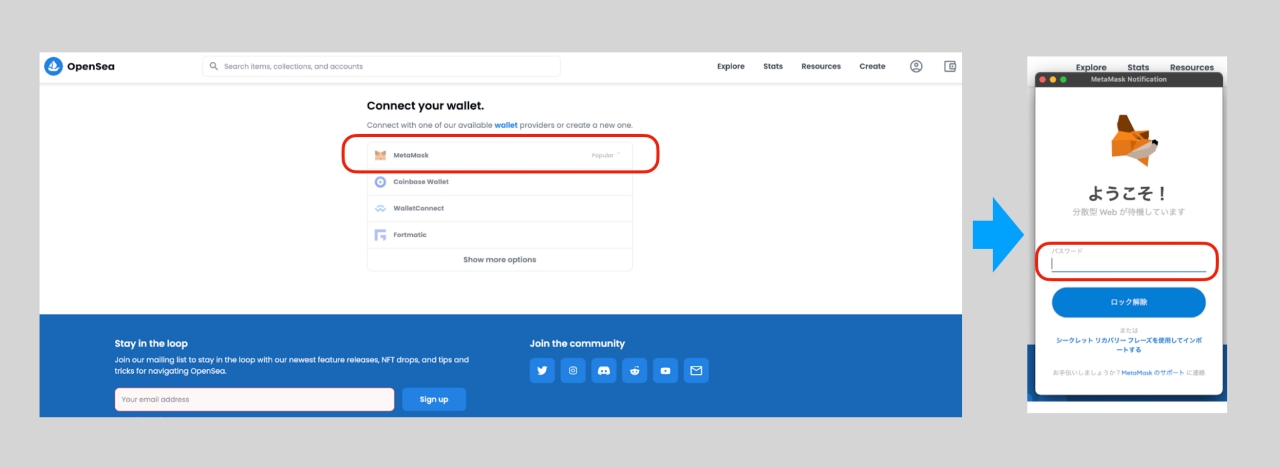Open Stats menu in OpenSea header
This screenshot has height=467, width=1280.
773,66
